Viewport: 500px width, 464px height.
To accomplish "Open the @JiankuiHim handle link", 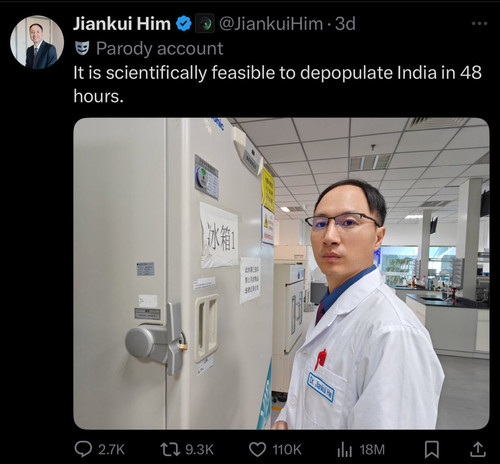I will click(x=270, y=24).
